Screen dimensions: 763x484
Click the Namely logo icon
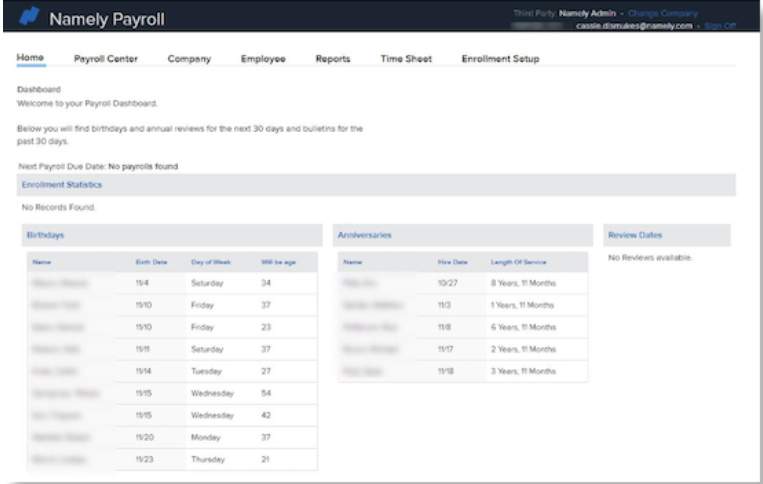click(31, 18)
